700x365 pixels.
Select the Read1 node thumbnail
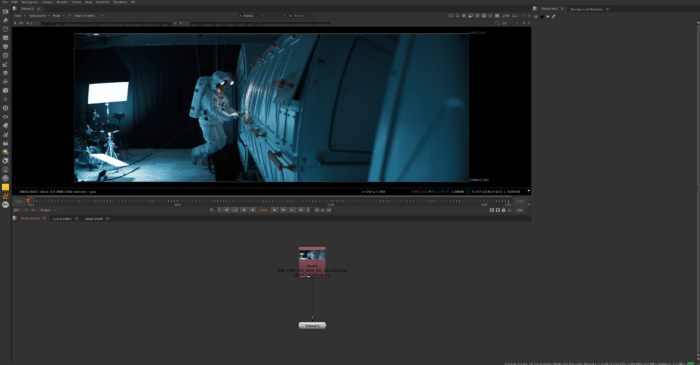click(x=312, y=255)
